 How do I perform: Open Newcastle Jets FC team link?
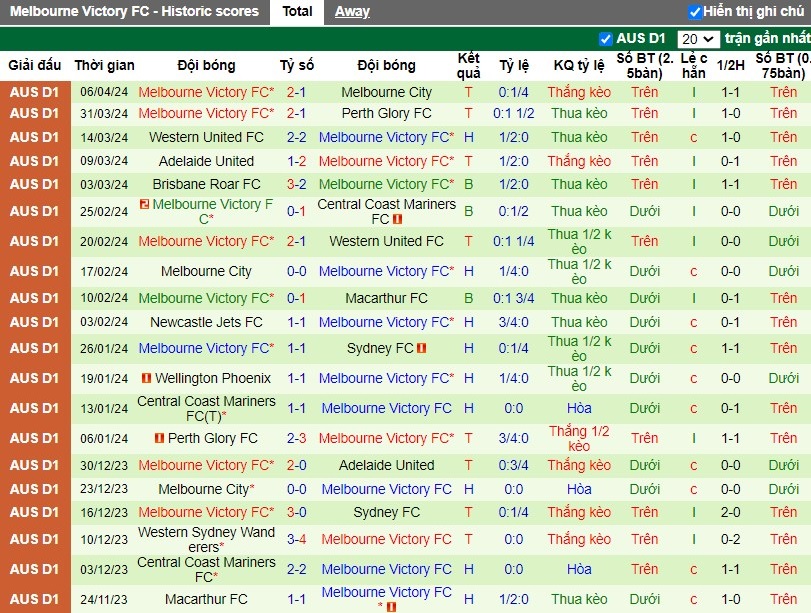[x=206, y=322]
